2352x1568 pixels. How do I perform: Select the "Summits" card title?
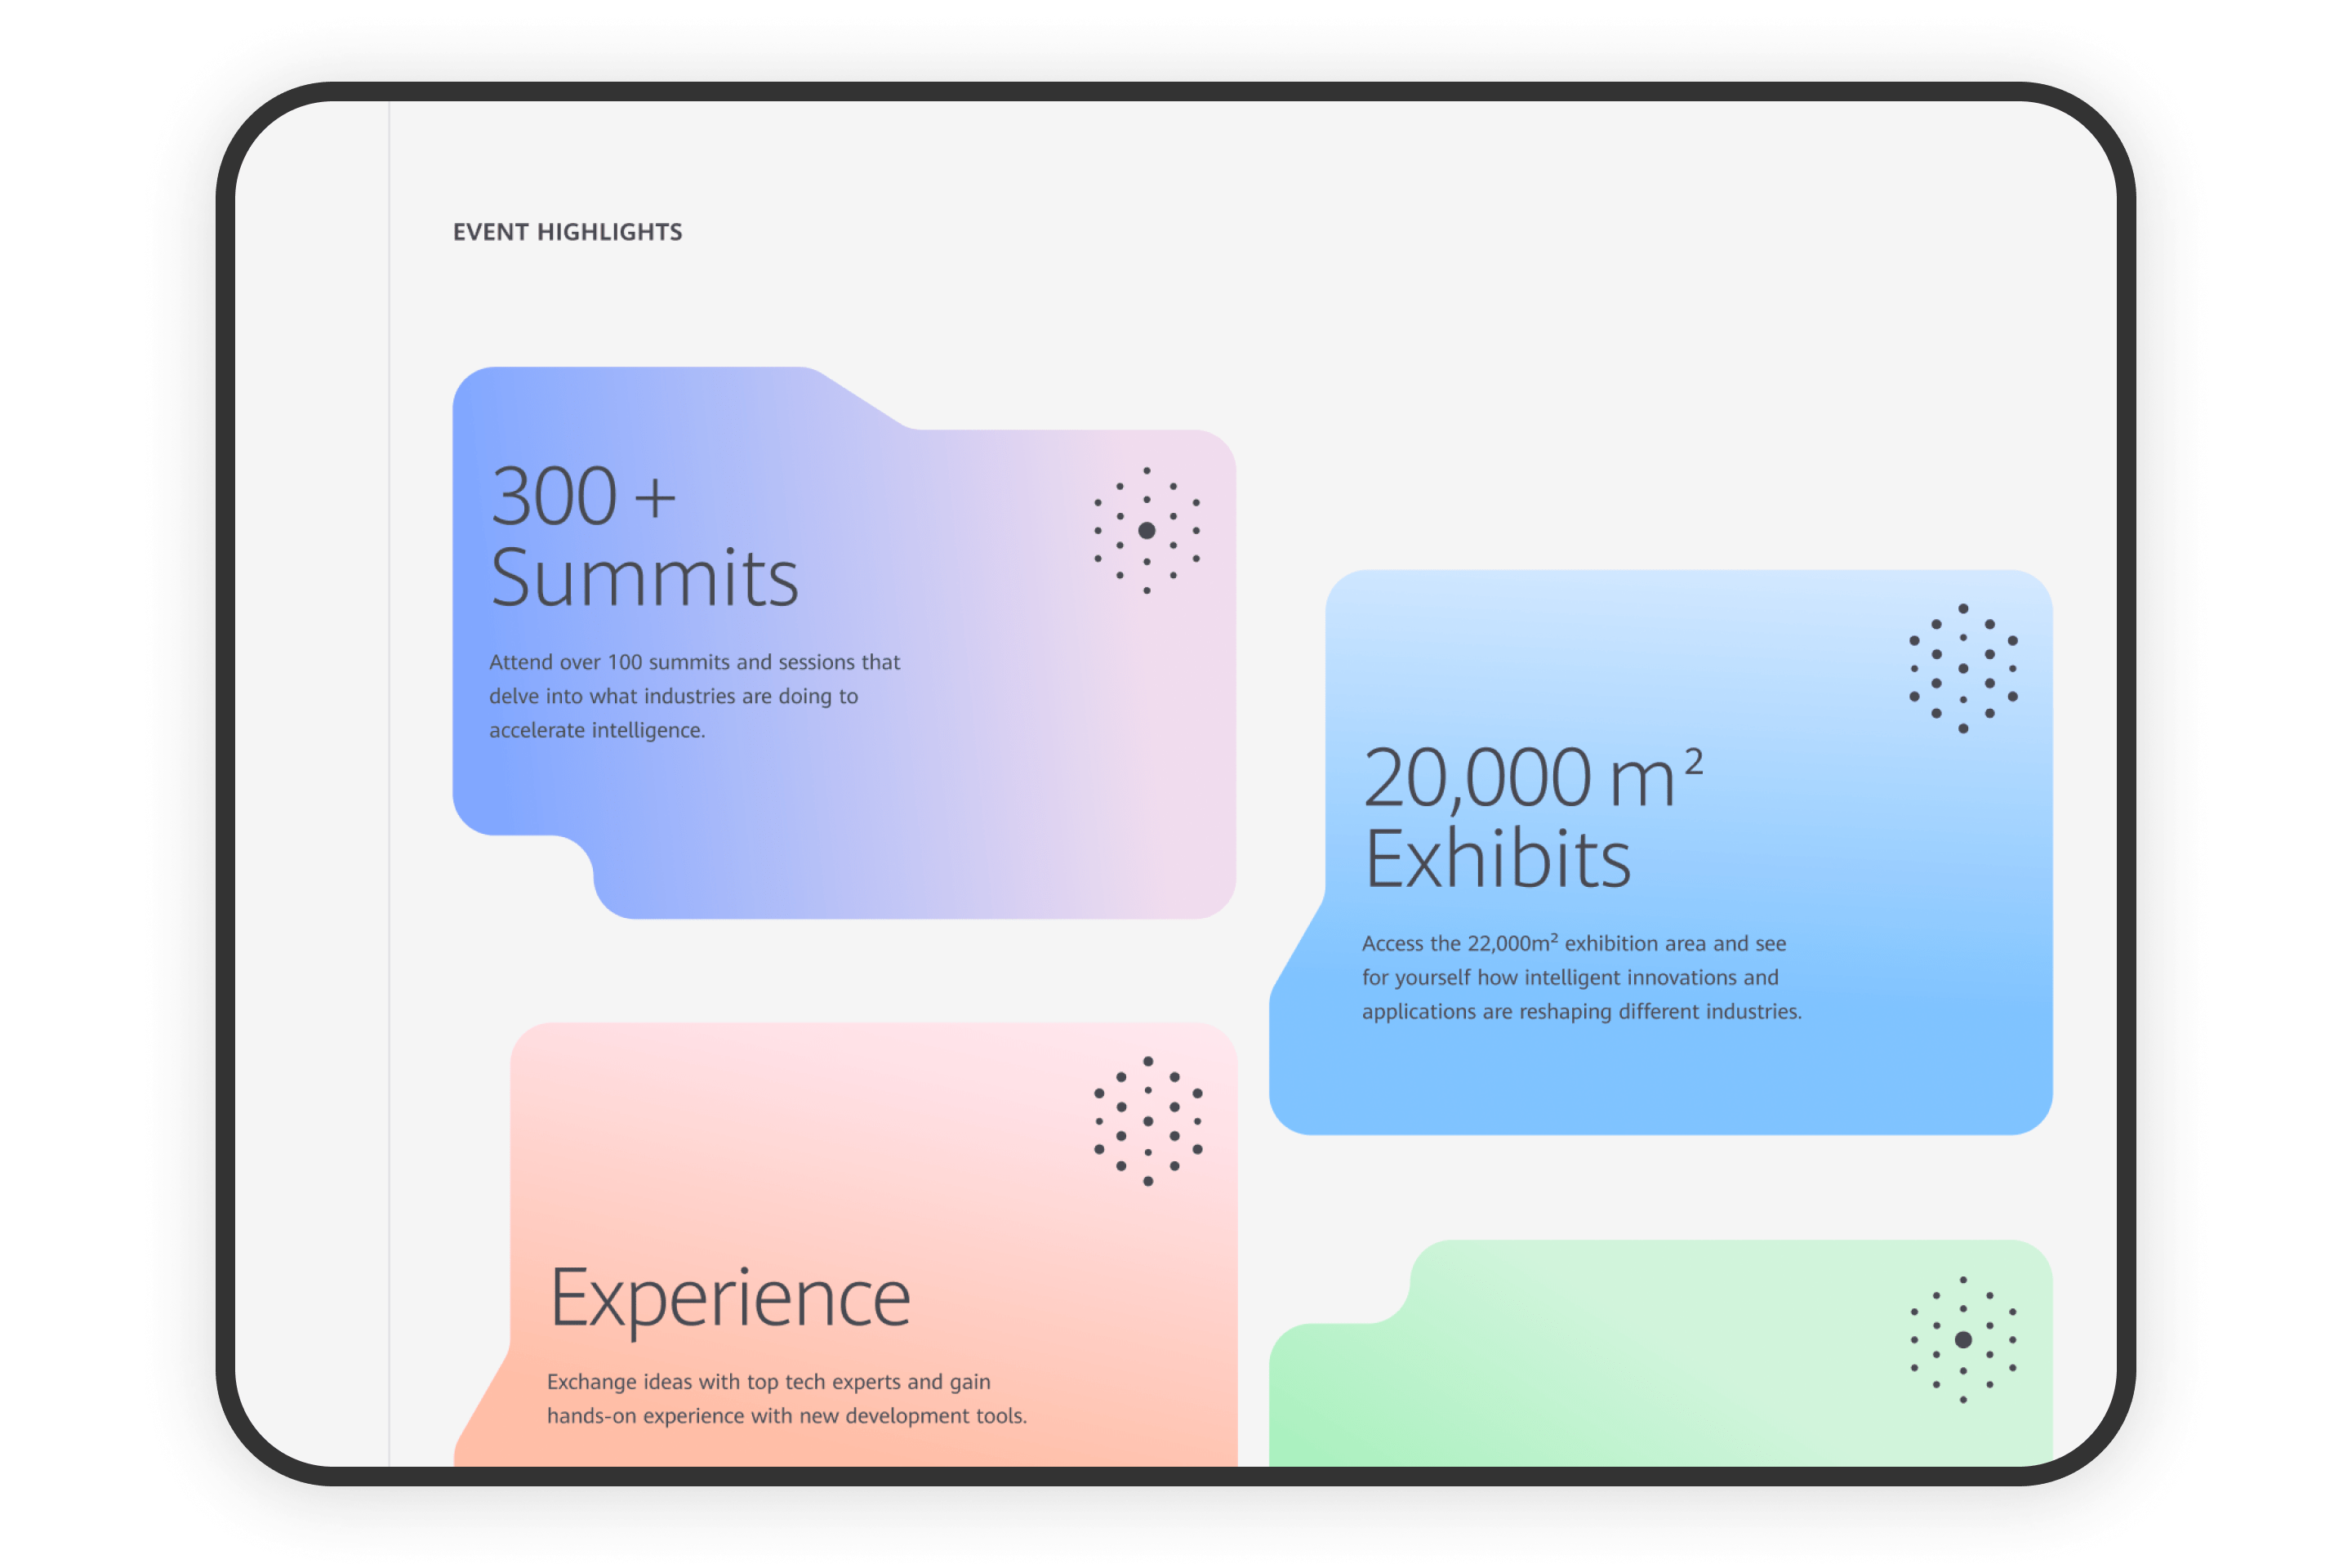[644, 578]
